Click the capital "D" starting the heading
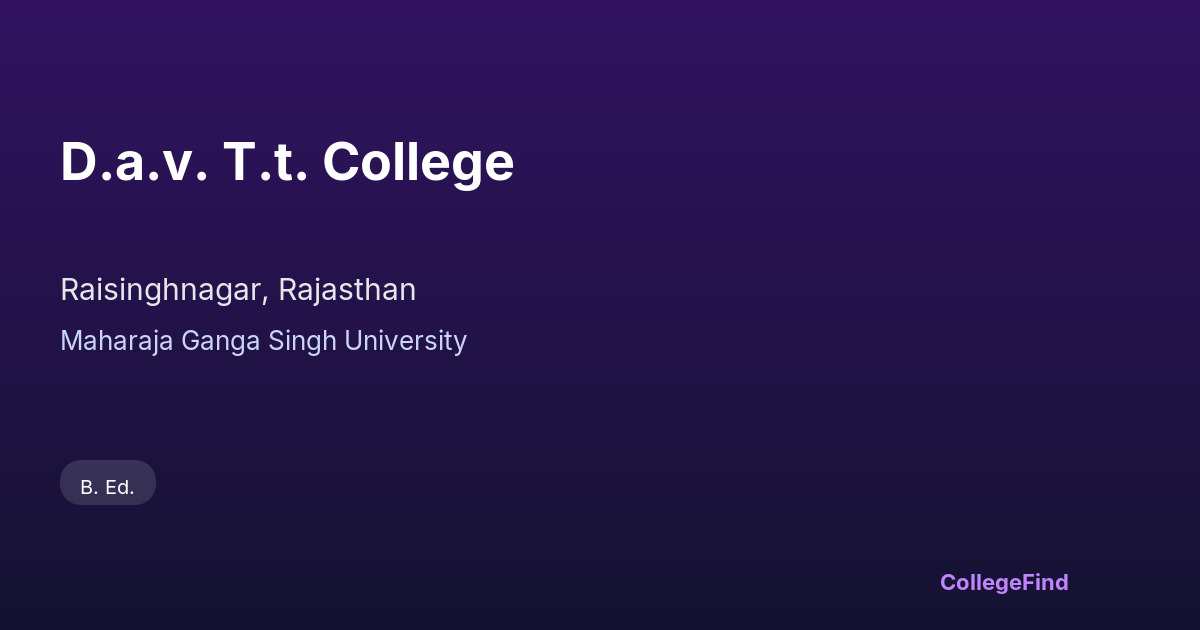 point(77,162)
